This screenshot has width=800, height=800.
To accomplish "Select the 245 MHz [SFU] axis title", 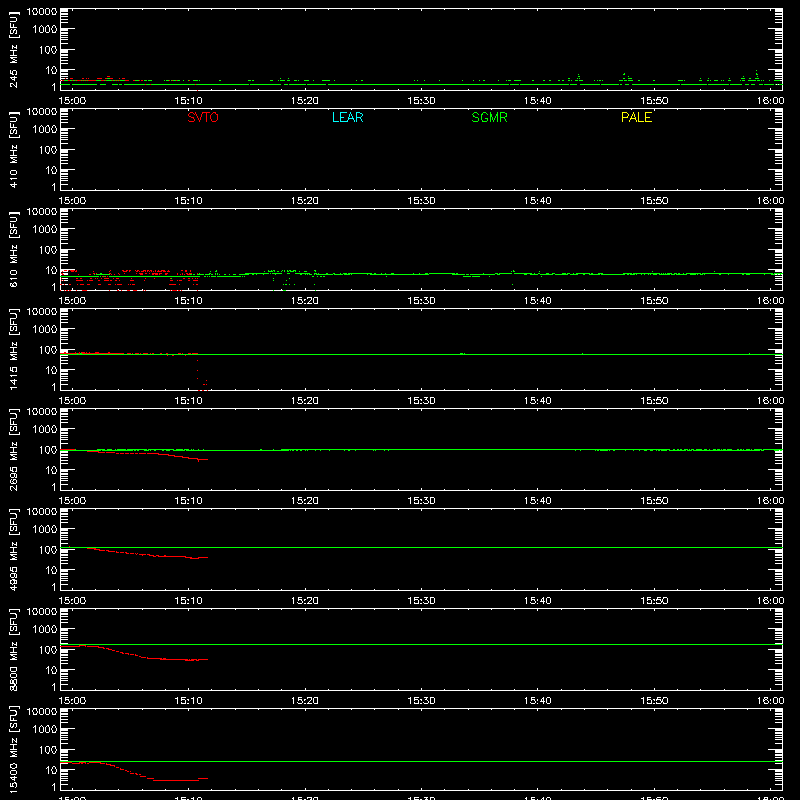I will (x=13, y=49).
